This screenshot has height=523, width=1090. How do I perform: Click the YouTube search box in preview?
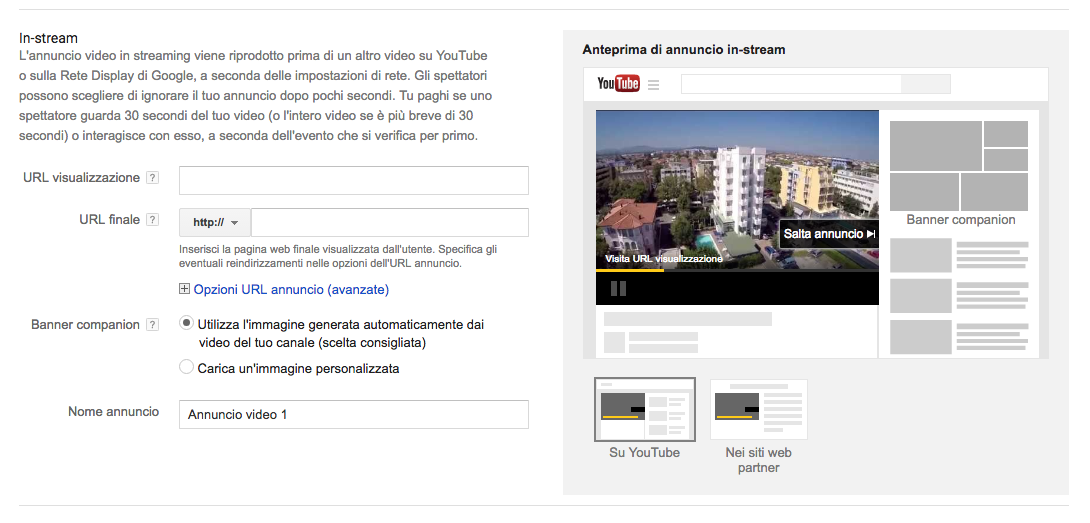(815, 84)
